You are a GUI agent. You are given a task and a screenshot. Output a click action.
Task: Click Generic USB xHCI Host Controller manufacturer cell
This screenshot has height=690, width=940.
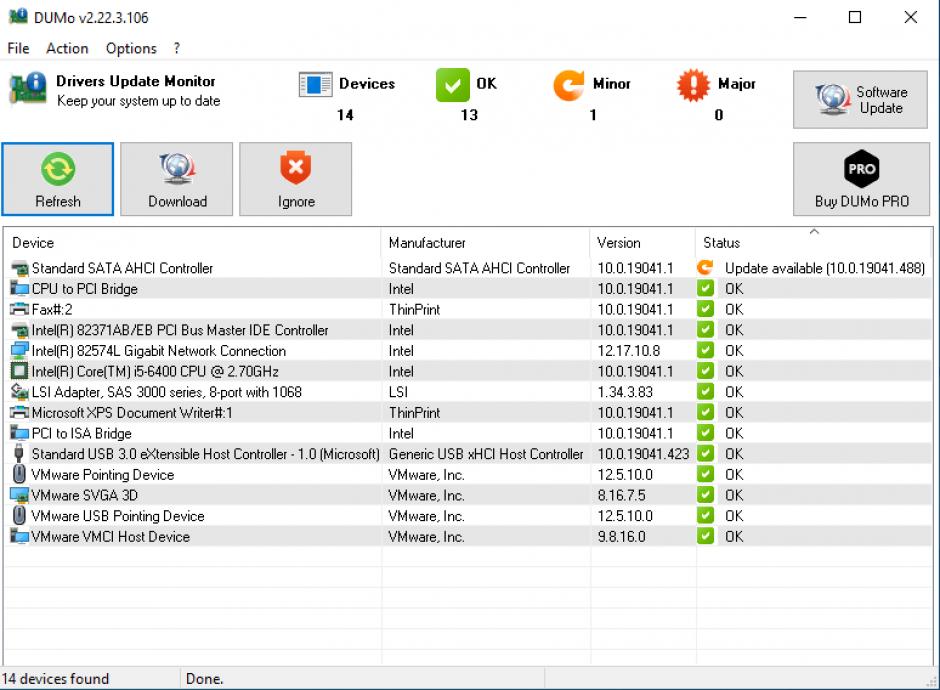(486, 454)
